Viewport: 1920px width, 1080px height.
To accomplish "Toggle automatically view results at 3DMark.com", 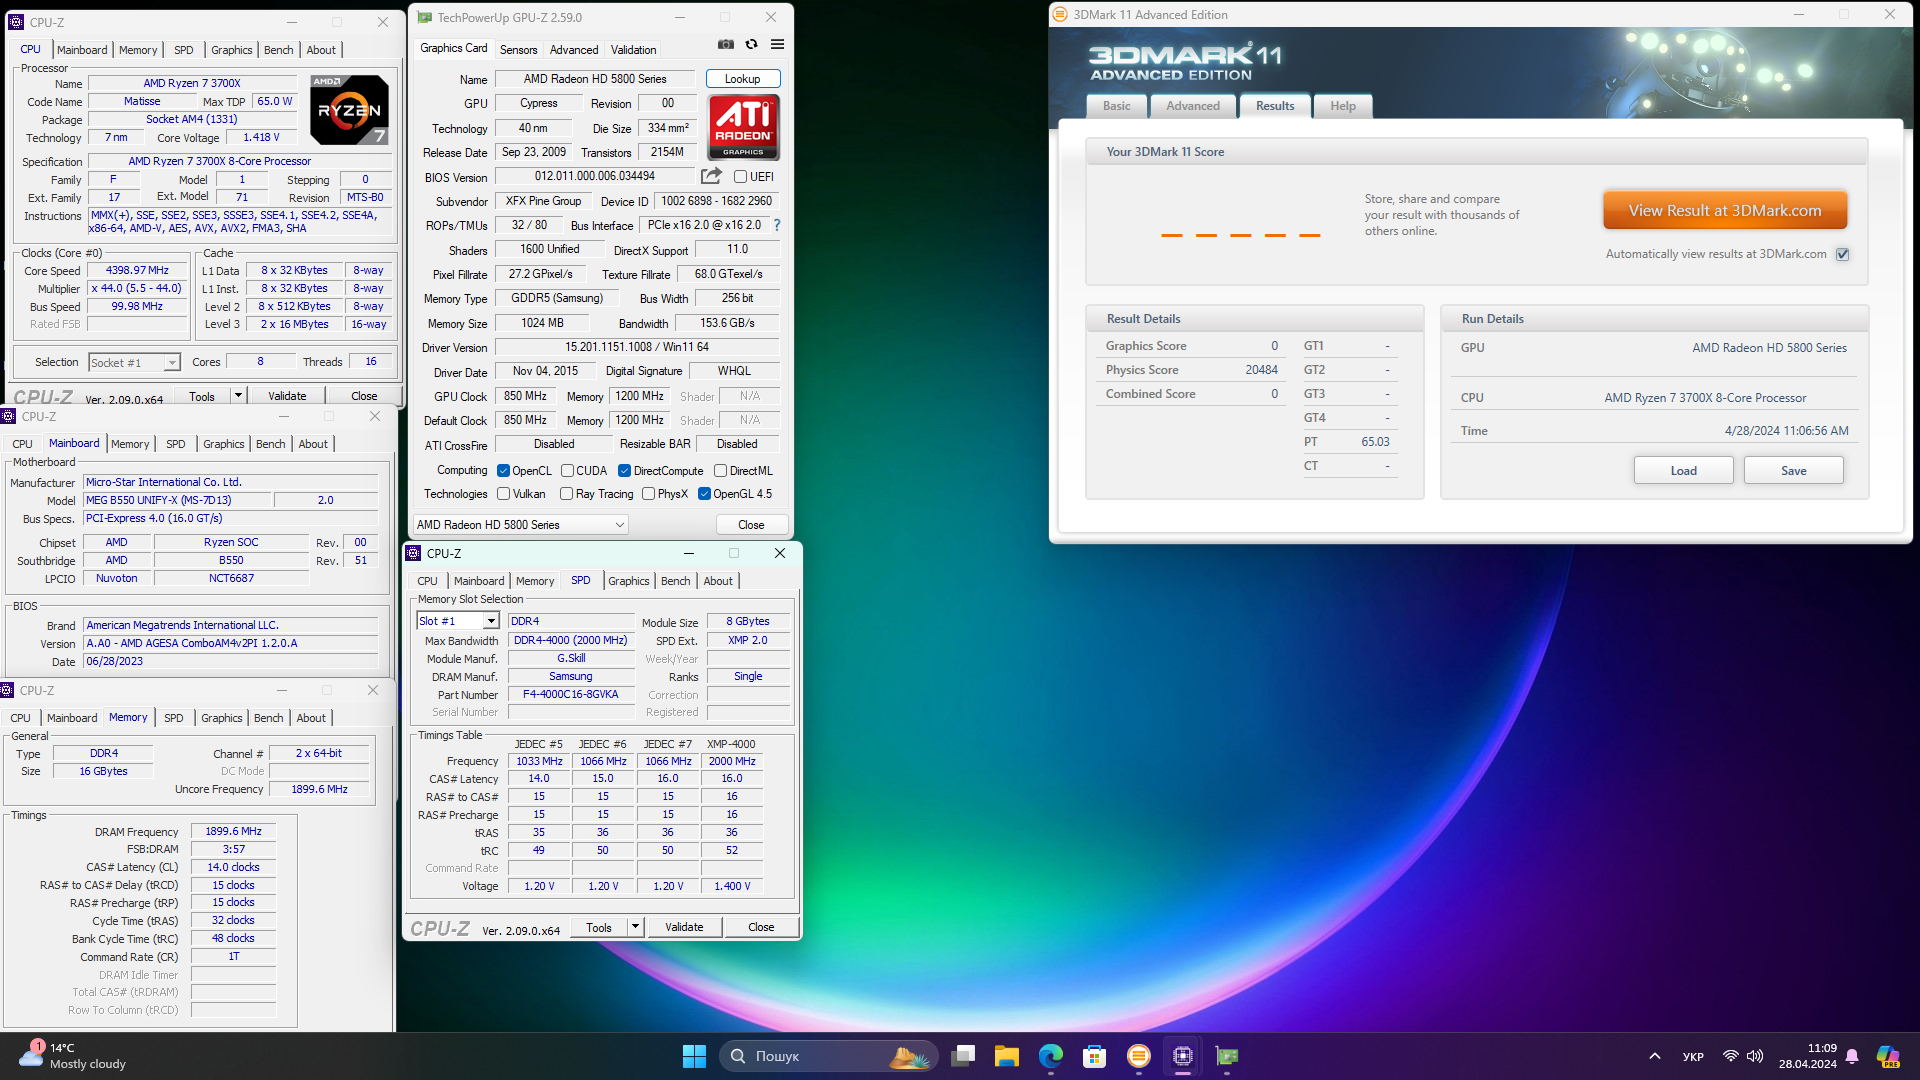I will (1842, 254).
